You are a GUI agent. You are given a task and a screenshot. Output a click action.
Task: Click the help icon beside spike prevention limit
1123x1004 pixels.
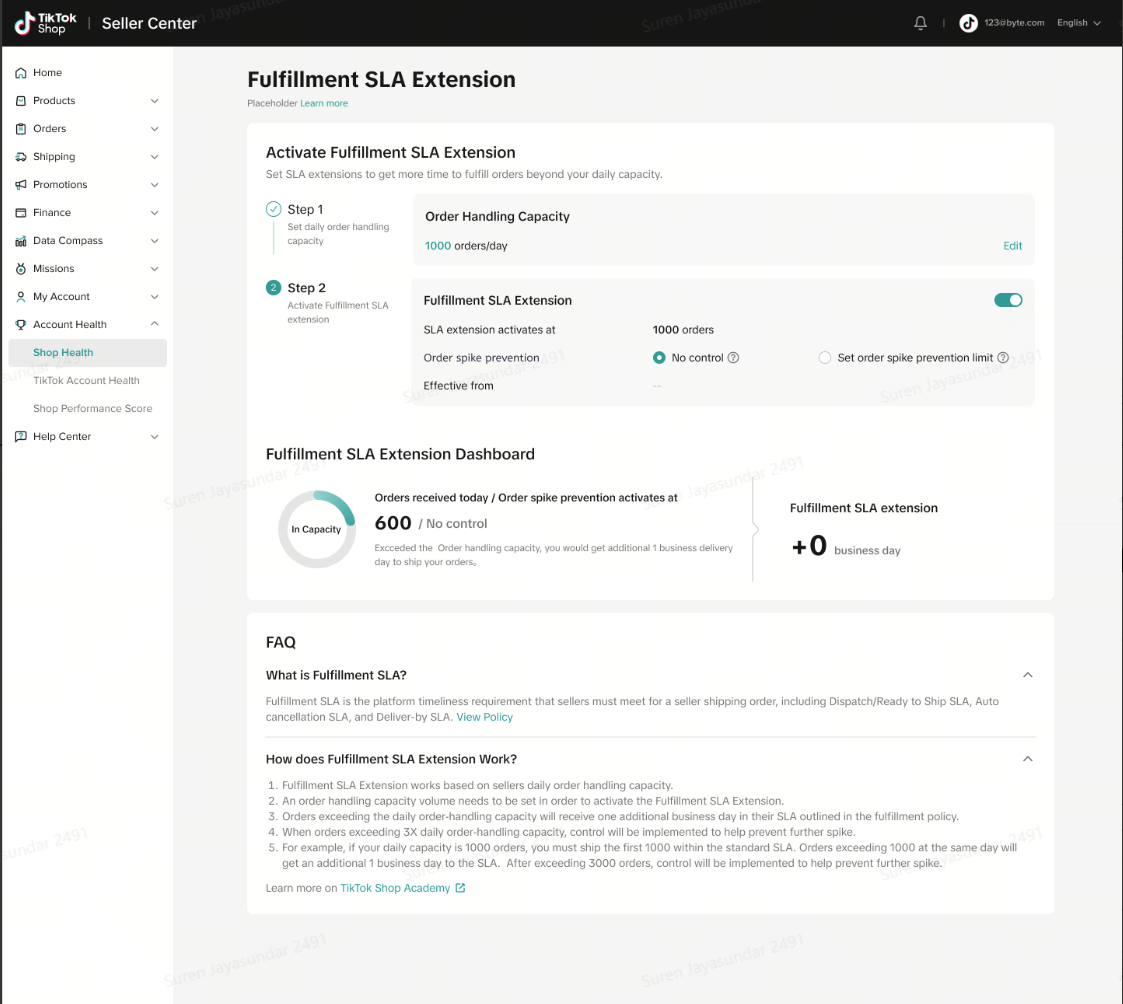[1003, 358]
